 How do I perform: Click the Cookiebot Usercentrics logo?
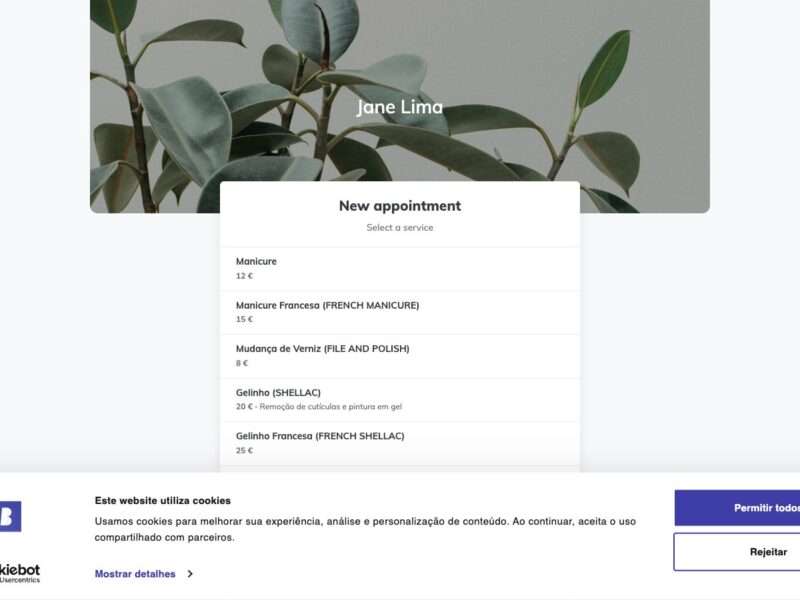click(19, 573)
